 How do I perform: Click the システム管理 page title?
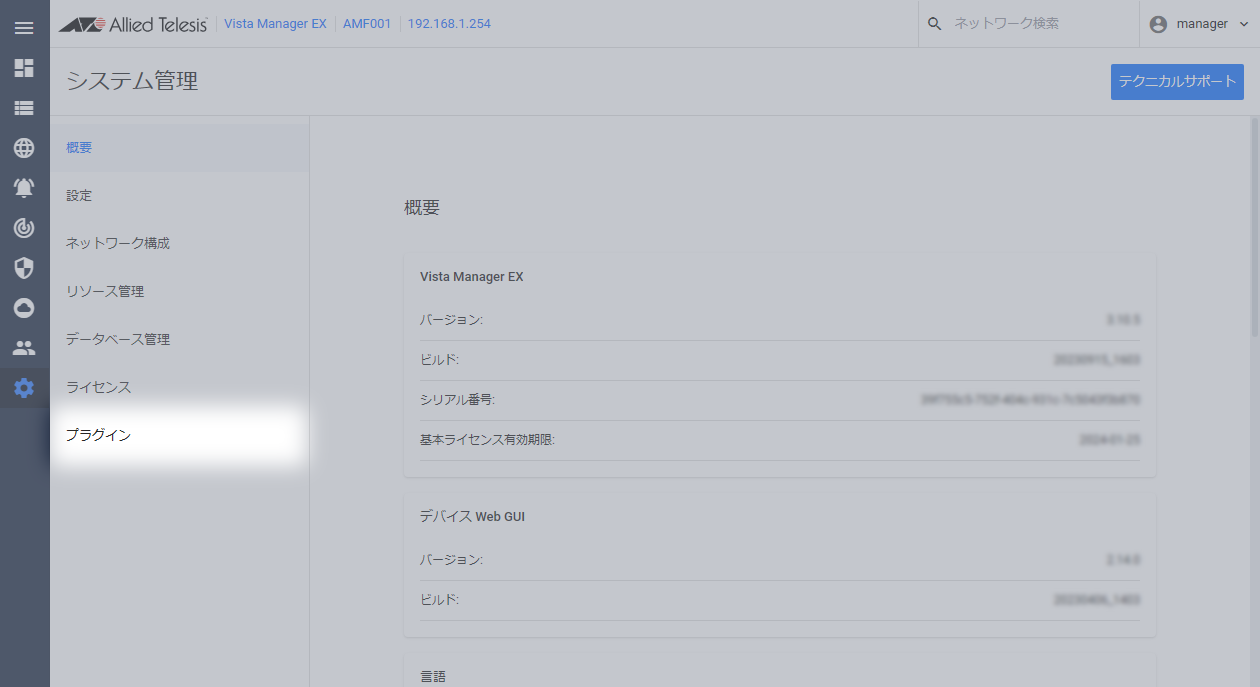pos(132,81)
